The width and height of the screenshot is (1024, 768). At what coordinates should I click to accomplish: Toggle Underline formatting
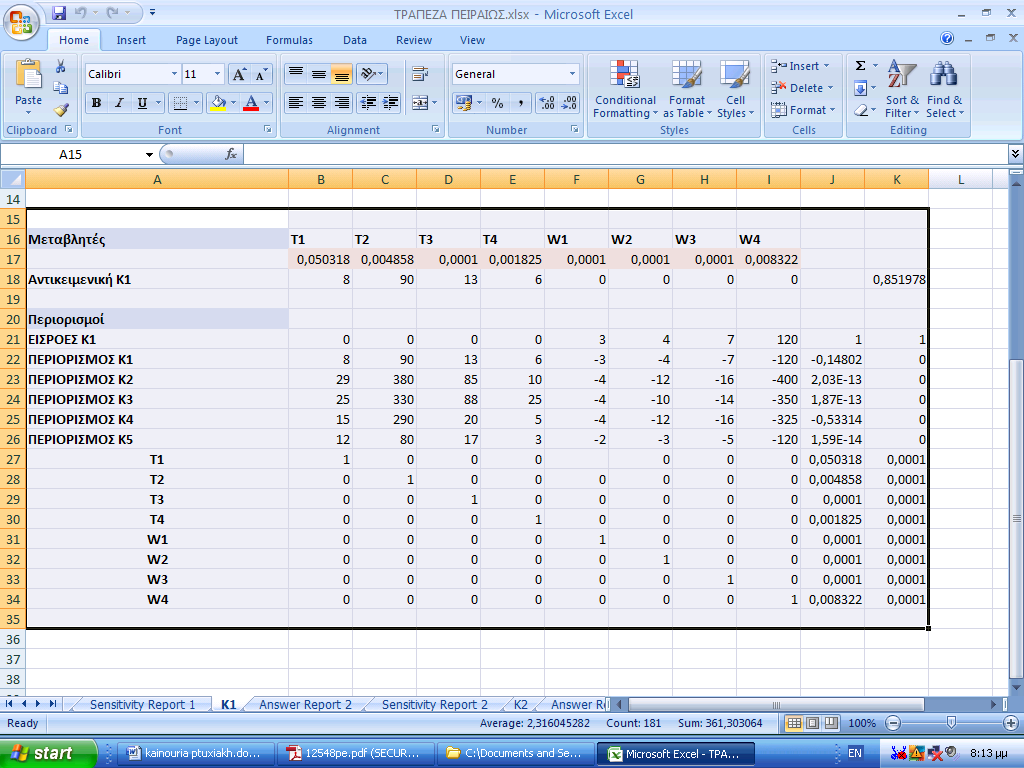pos(142,103)
